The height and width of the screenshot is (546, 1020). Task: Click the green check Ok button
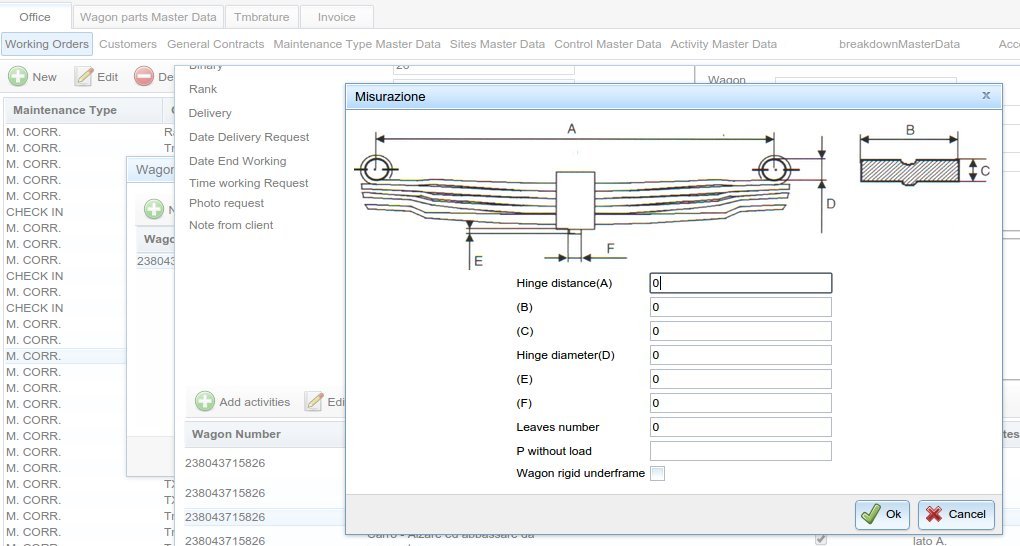click(881, 514)
